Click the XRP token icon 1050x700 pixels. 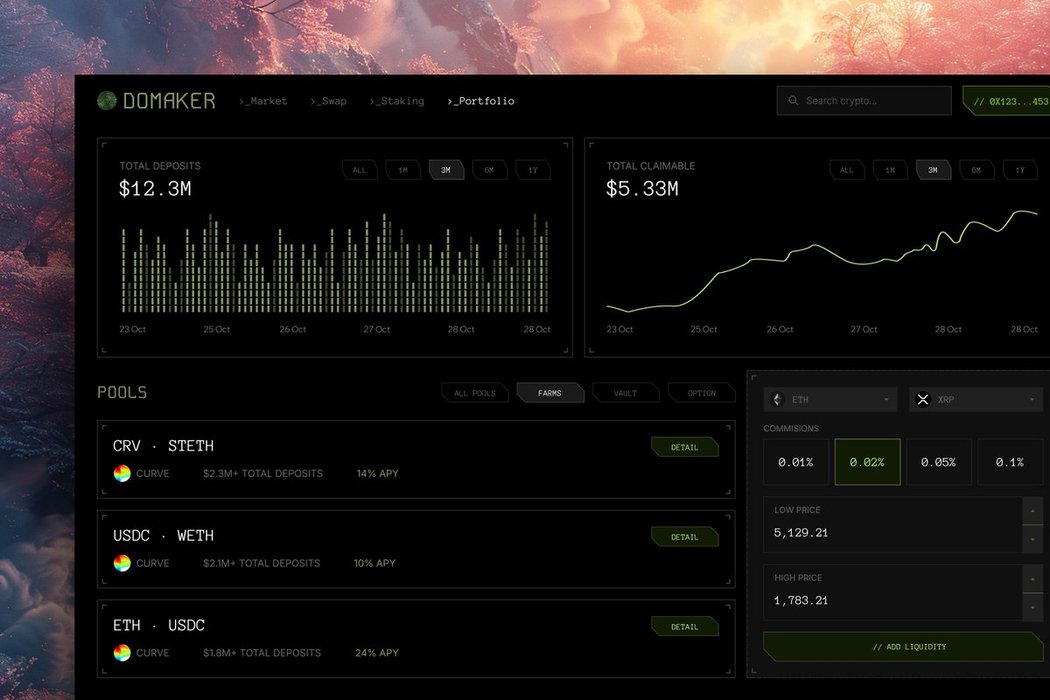(x=923, y=400)
